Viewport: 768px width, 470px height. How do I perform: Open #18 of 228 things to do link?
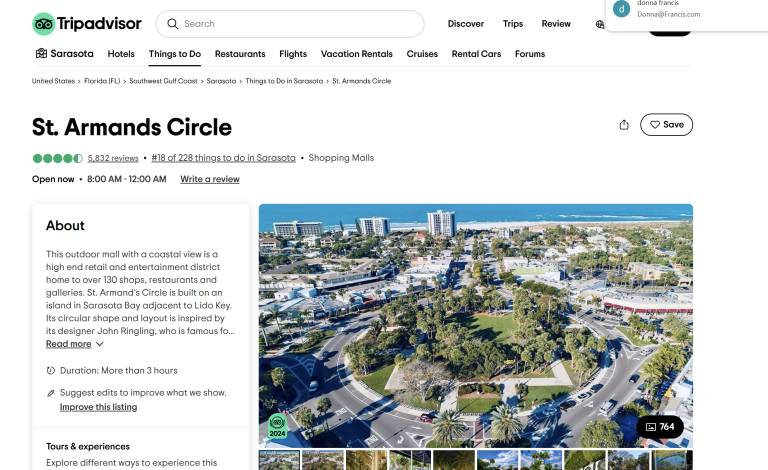click(x=223, y=158)
